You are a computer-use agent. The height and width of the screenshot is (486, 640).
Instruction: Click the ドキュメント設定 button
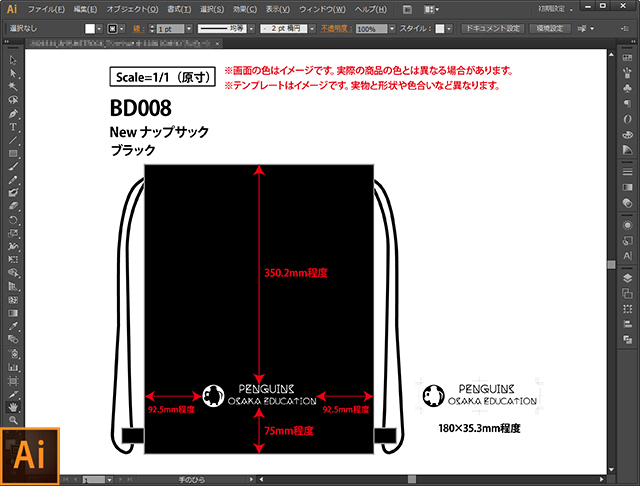point(493,29)
